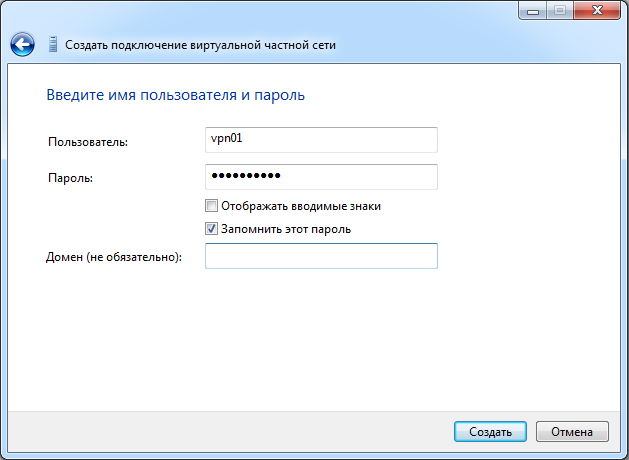Viewport: 629px width, 460px height.
Task: Minimize the VPN connection window
Action: point(533,10)
